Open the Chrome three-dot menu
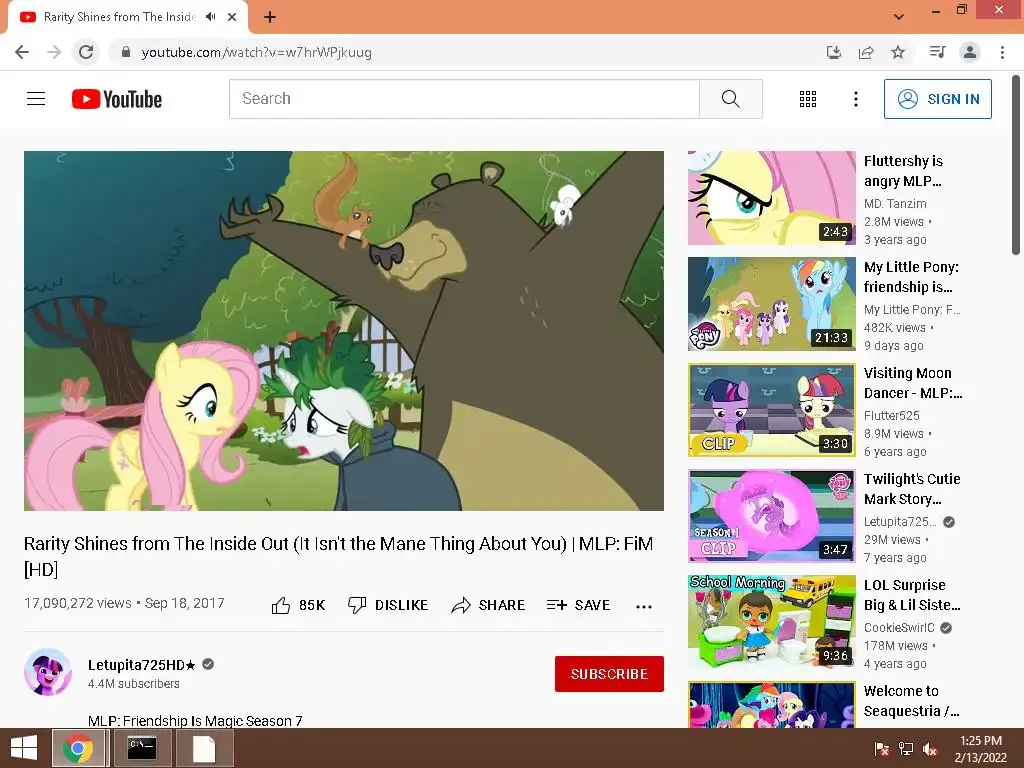Screen dimensions: 1024x768 pos(1002,52)
